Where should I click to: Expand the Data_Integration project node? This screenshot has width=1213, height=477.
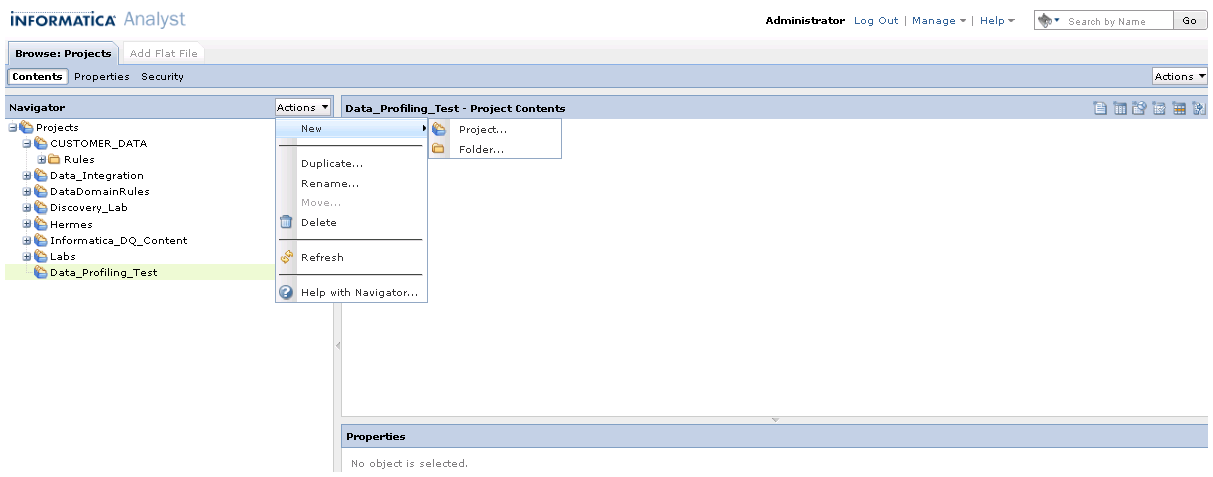point(27,176)
